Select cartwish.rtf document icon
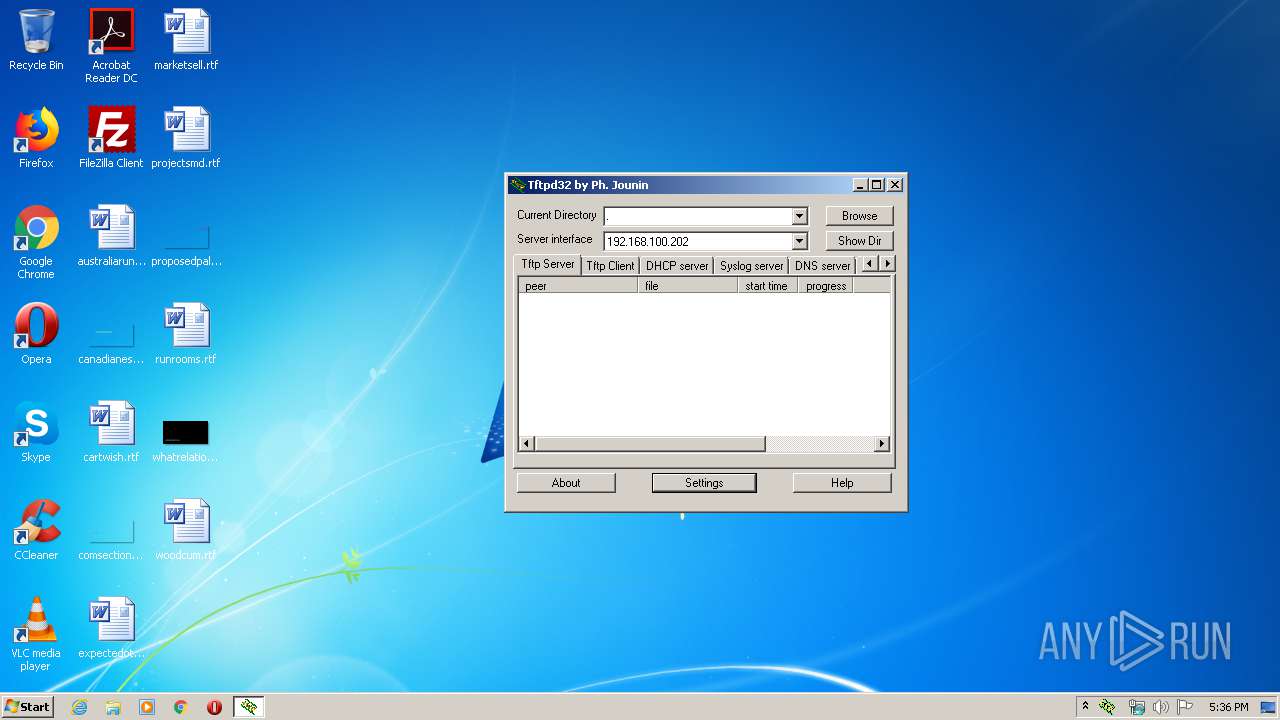The height and width of the screenshot is (720, 1280). coord(111,433)
